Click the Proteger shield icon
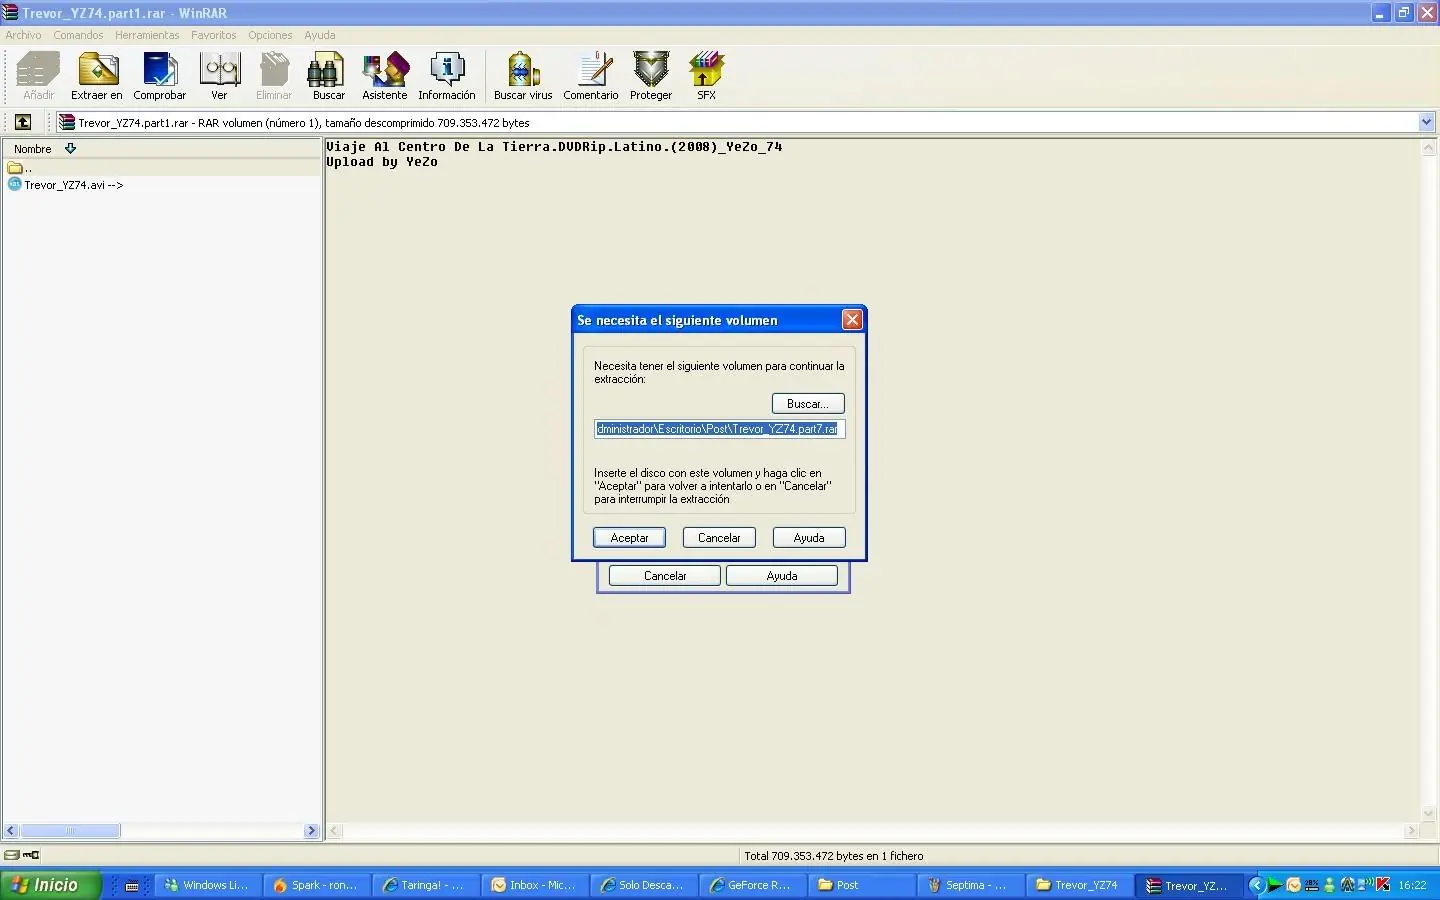The height and width of the screenshot is (900, 1440). coord(651,70)
